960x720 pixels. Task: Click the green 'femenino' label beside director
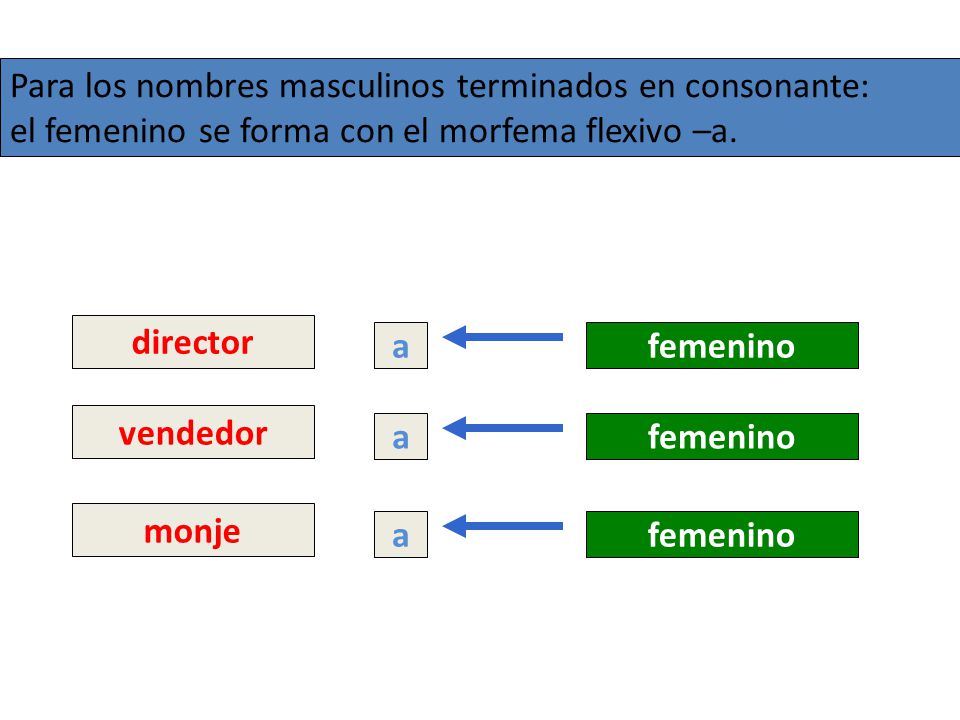(722, 345)
